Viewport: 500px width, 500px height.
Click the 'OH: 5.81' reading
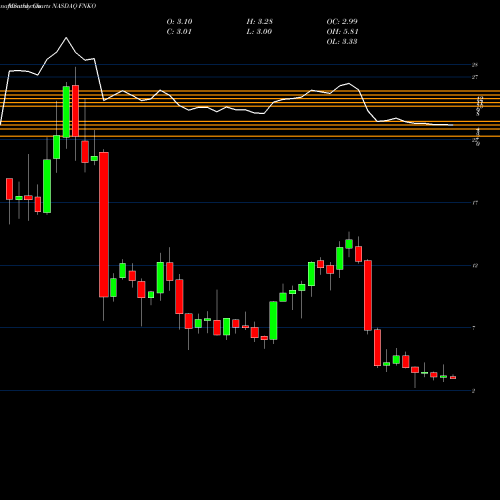point(342,32)
